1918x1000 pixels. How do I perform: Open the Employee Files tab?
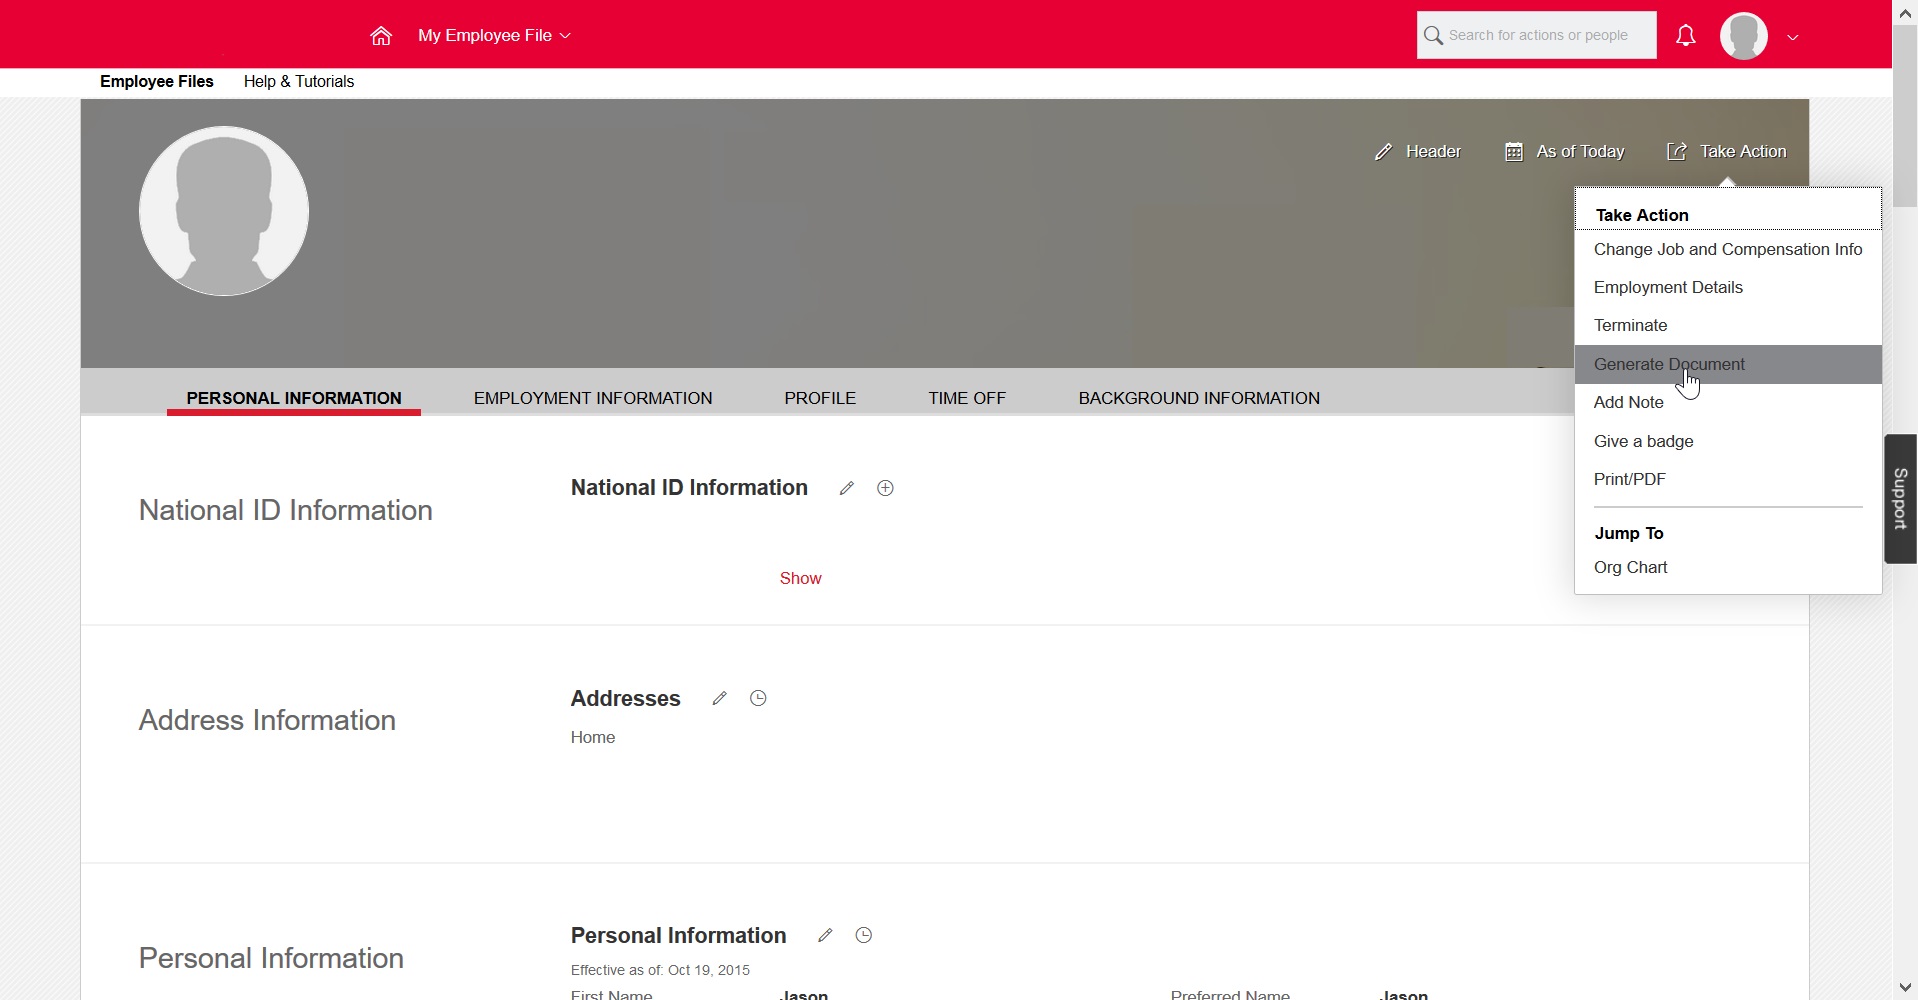point(157,82)
